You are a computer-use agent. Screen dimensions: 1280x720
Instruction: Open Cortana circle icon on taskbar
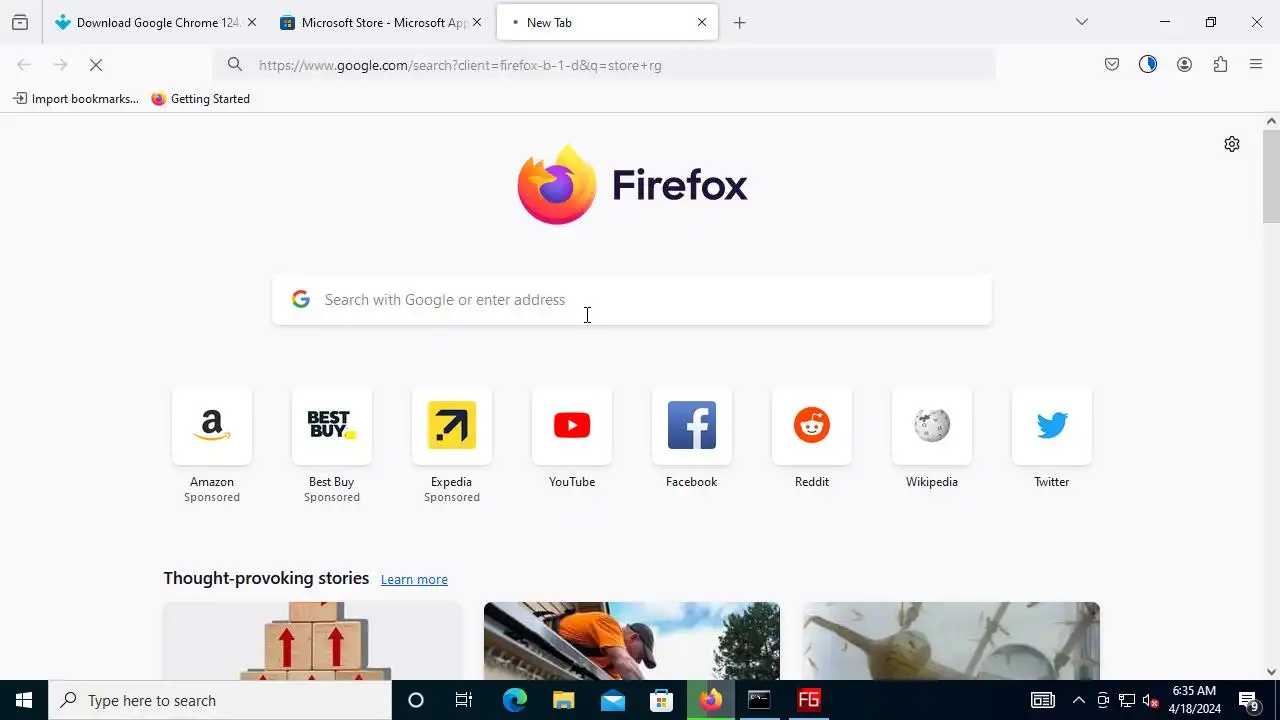click(x=416, y=700)
